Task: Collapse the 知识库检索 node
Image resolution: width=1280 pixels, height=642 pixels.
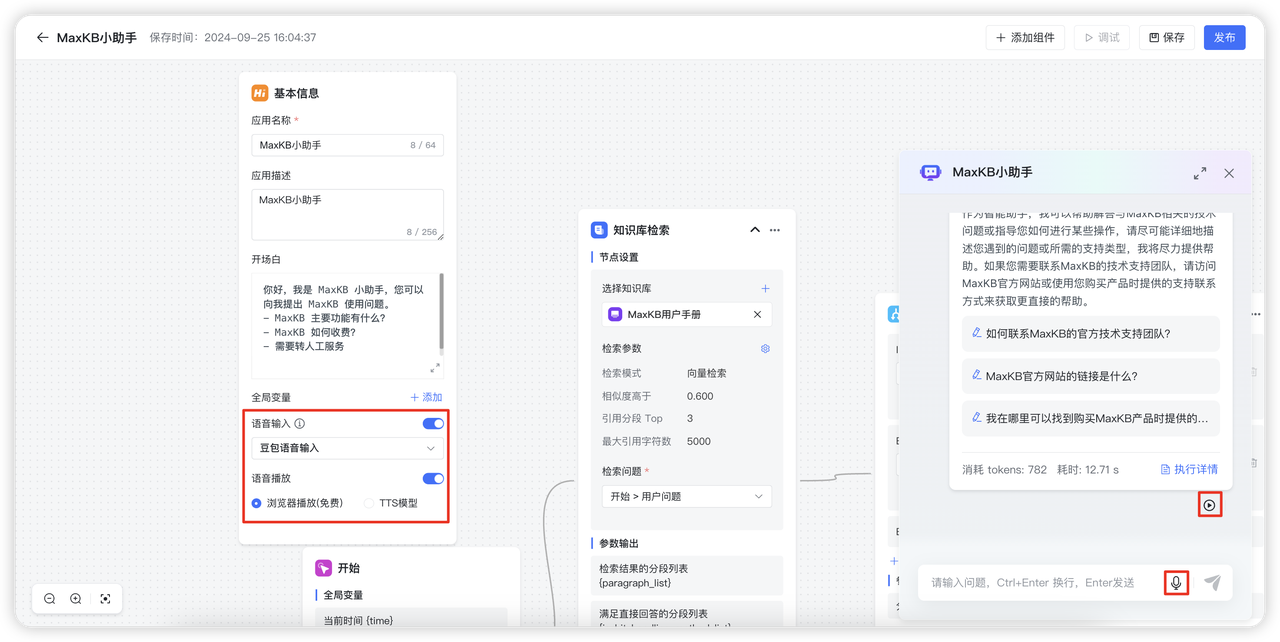Action: (x=755, y=230)
